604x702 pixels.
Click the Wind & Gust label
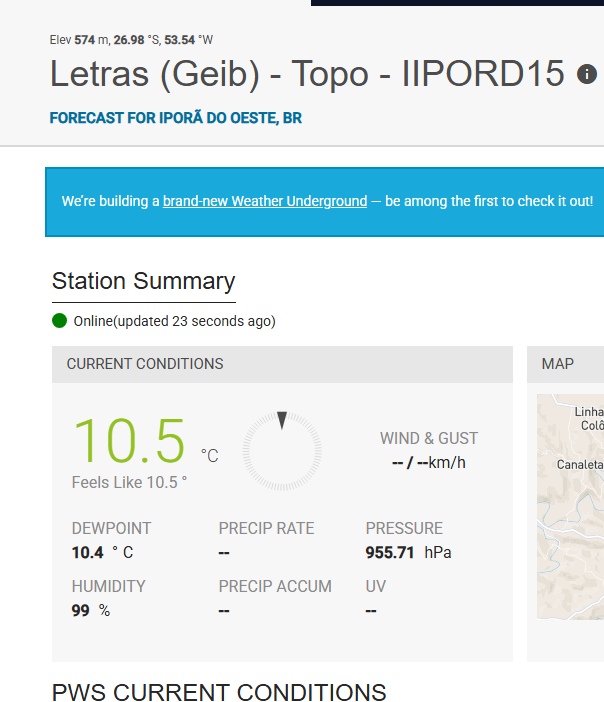click(x=429, y=438)
